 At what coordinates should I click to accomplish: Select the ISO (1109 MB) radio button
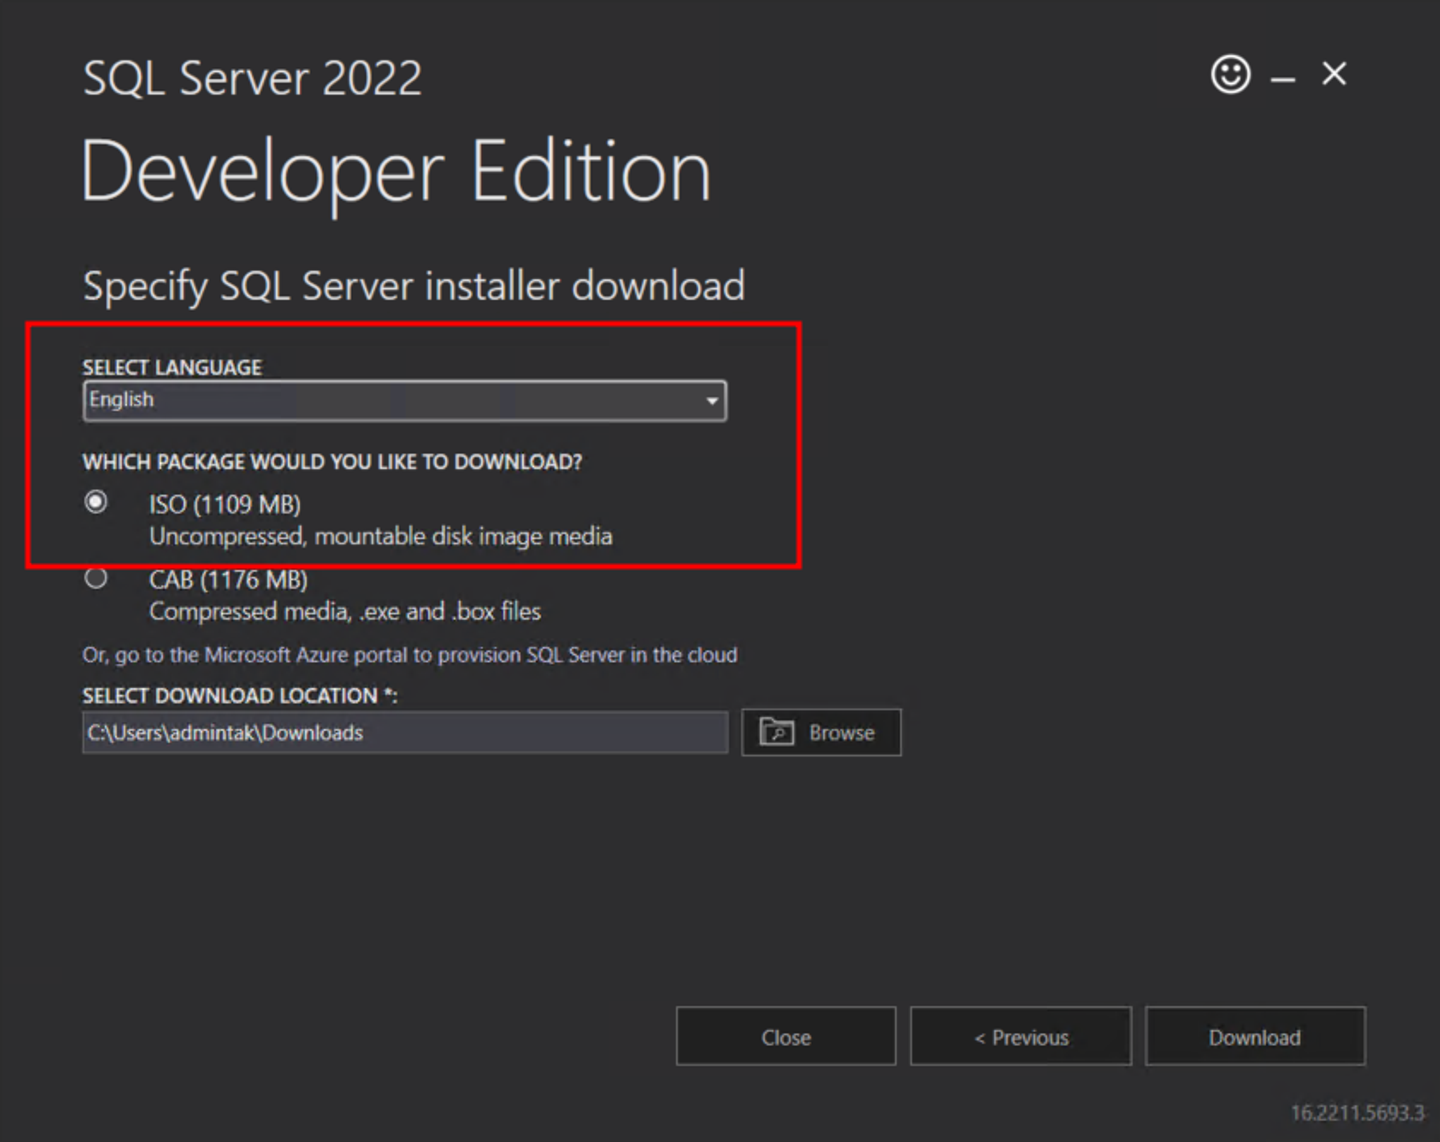(x=96, y=502)
